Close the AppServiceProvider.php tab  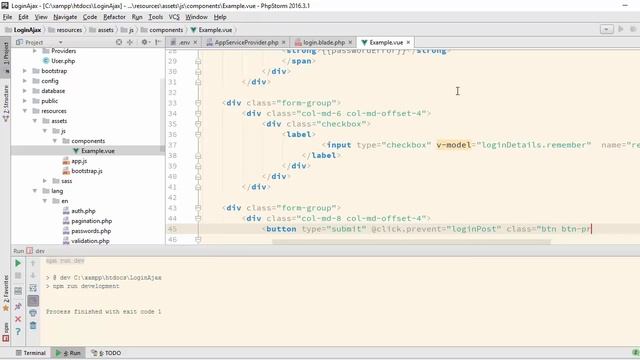[284, 42]
